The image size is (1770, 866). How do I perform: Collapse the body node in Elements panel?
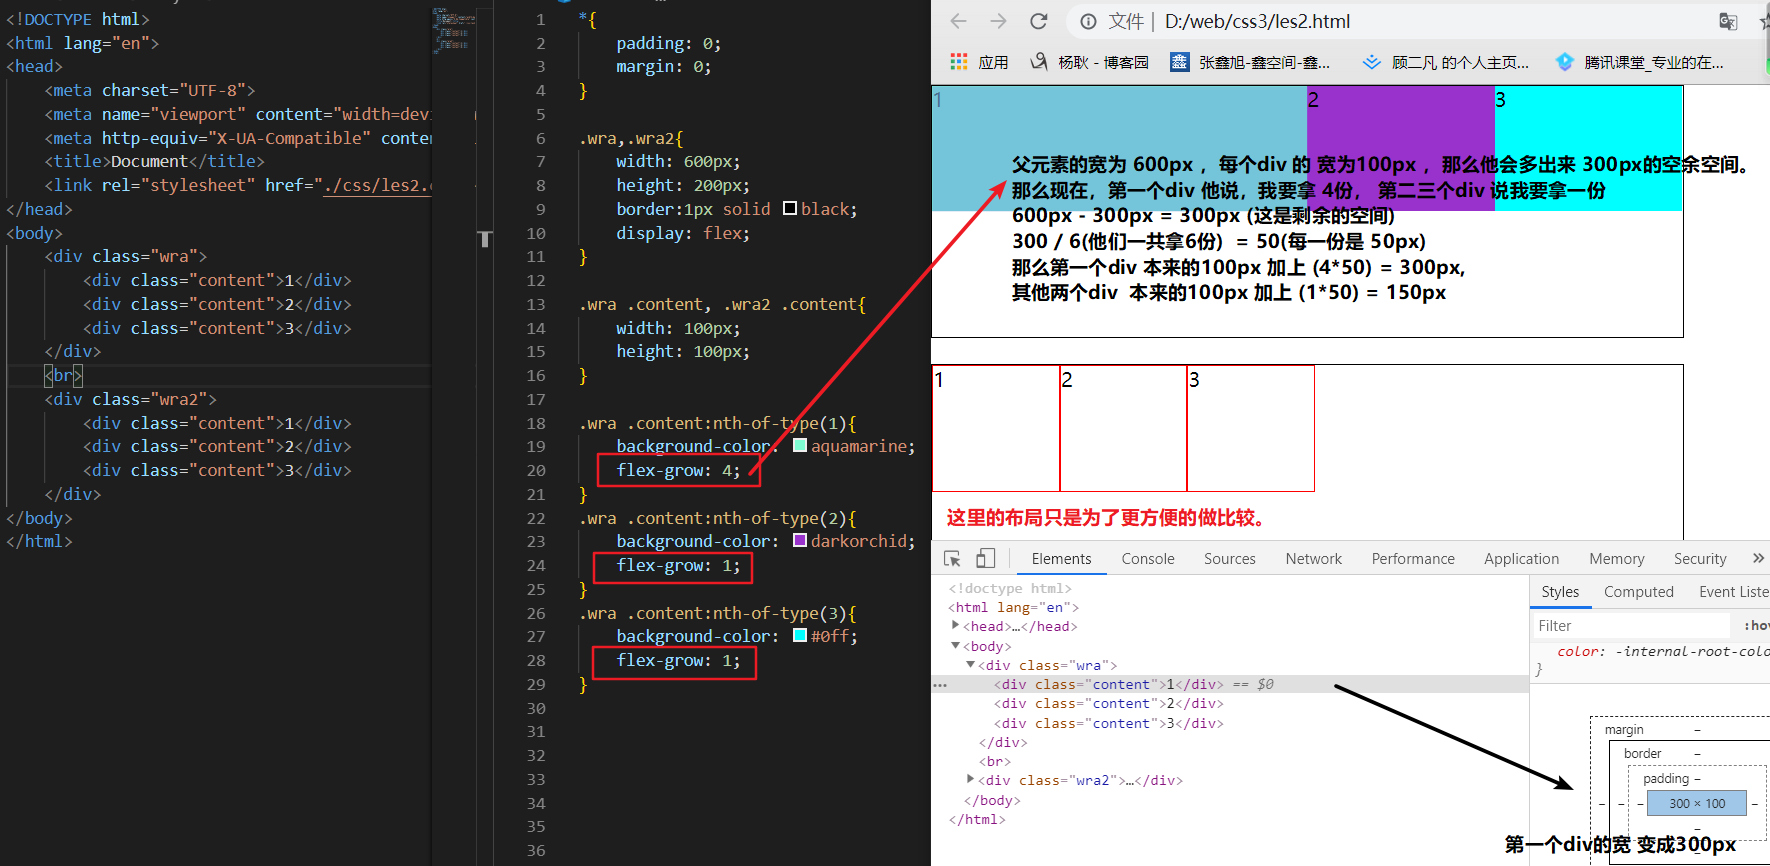pyautogui.click(x=956, y=646)
